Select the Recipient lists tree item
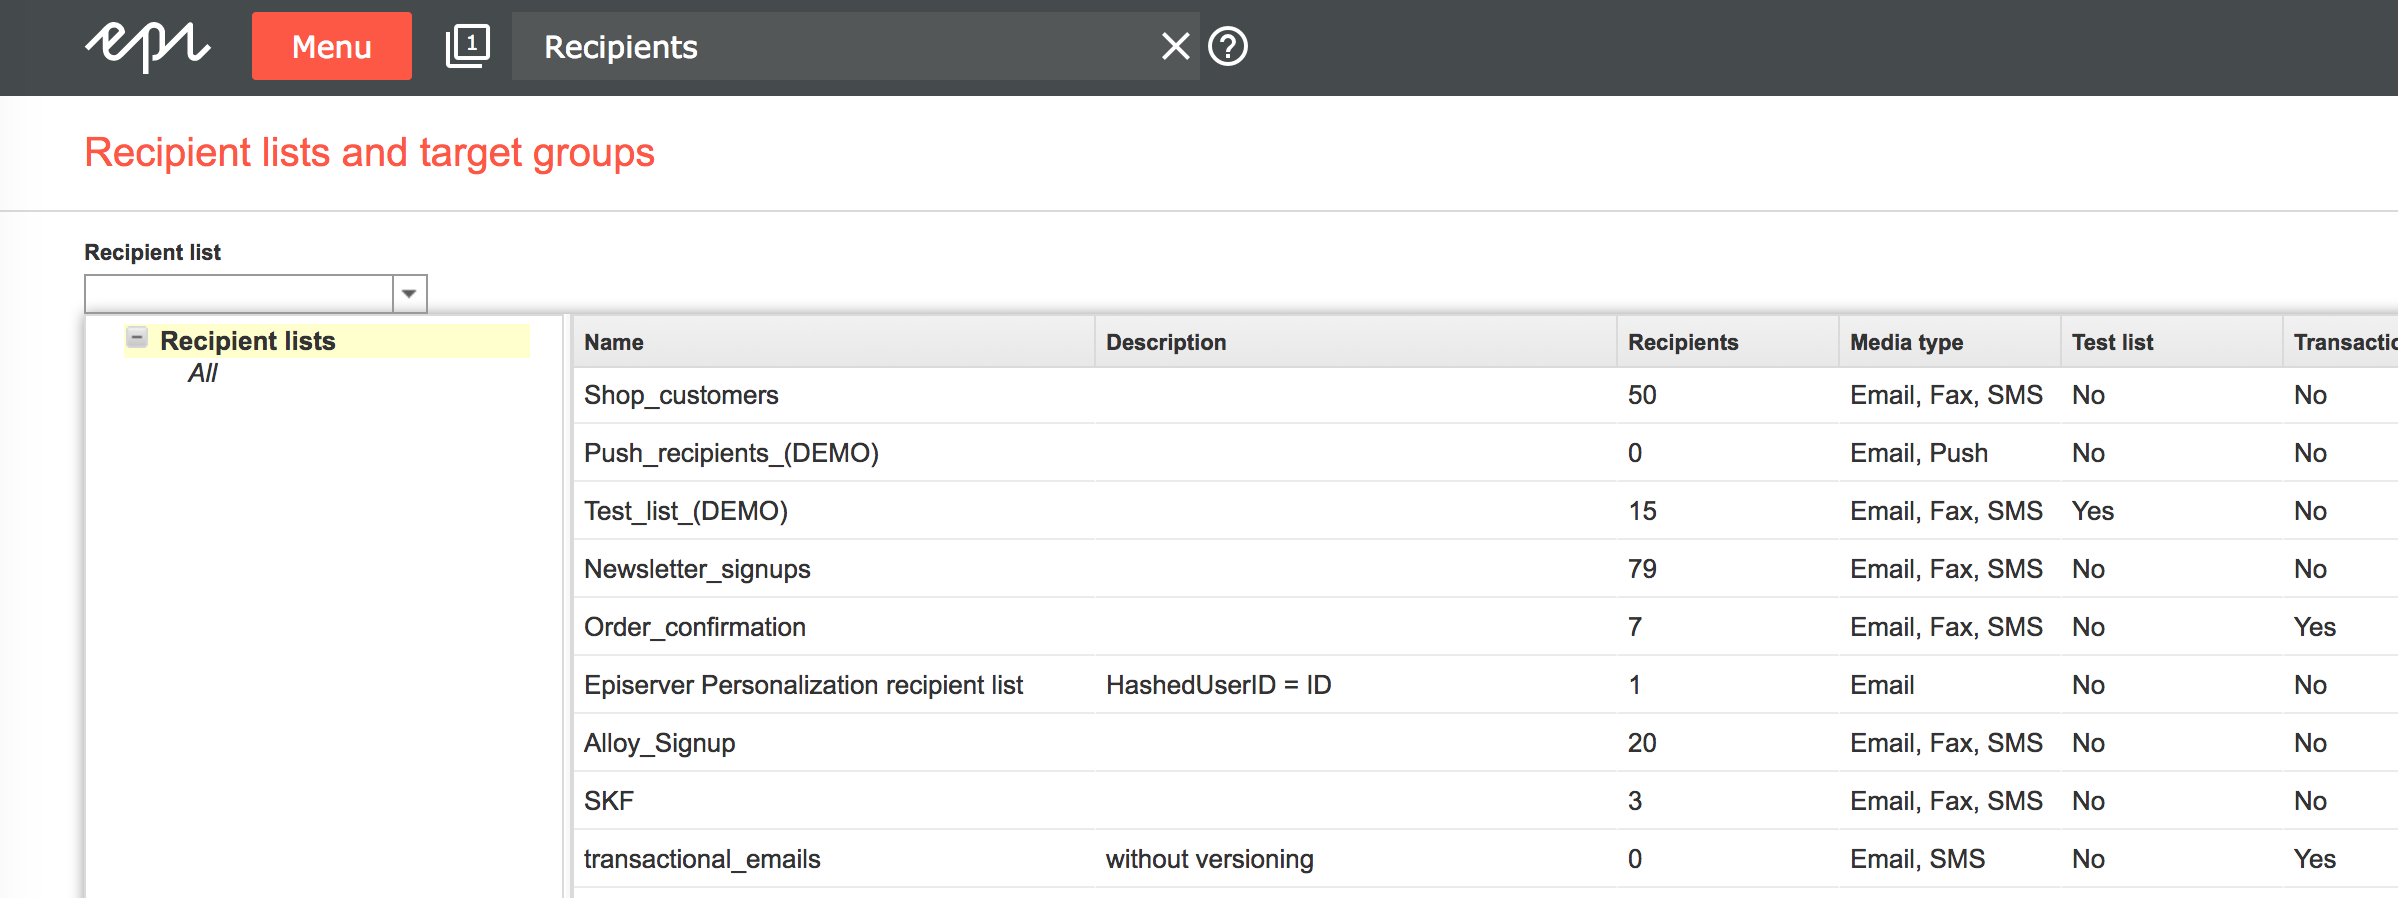Image resolution: width=2398 pixels, height=898 pixels. pos(247,341)
